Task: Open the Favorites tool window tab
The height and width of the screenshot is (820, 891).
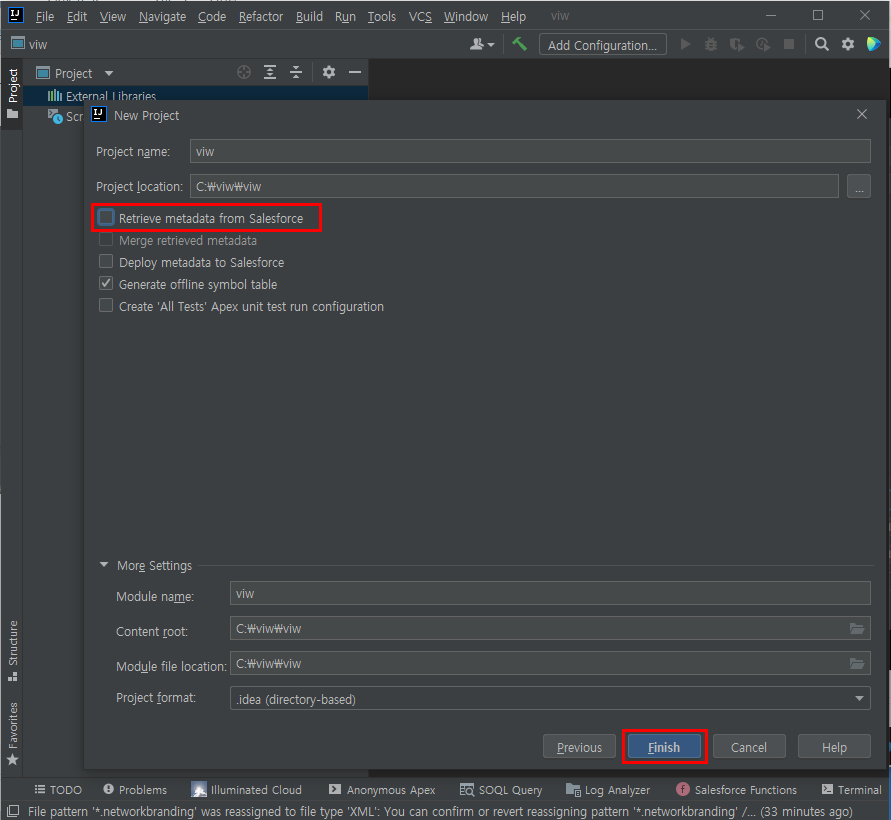Action: point(13,734)
